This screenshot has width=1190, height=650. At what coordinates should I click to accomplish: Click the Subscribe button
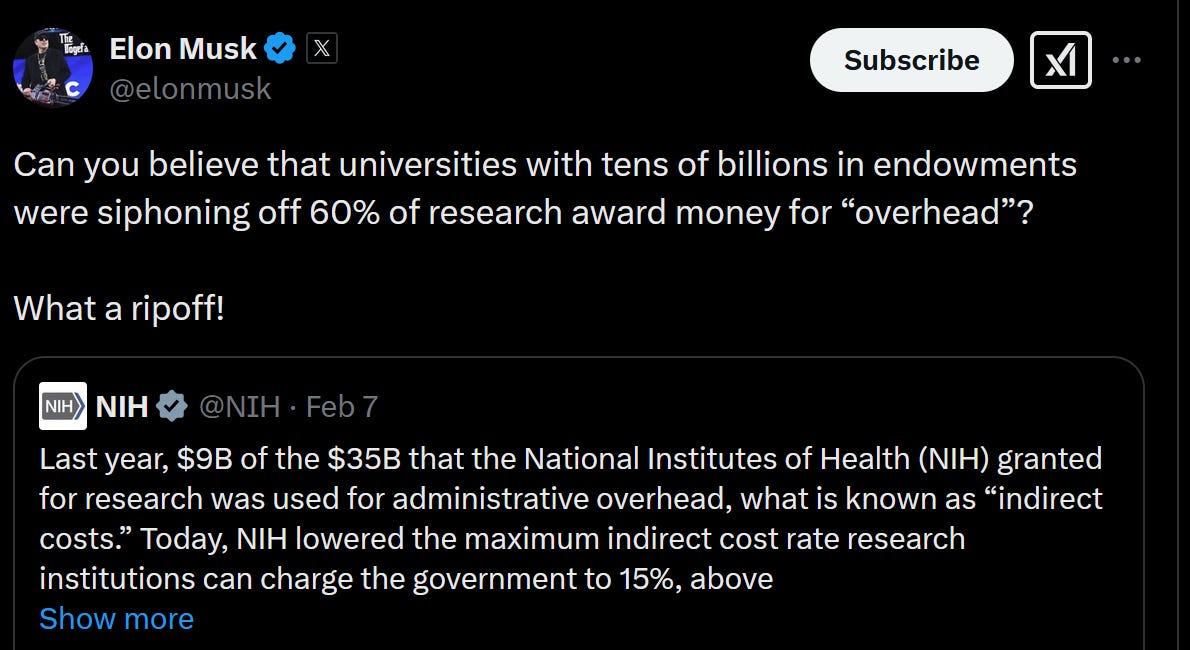(911, 60)
